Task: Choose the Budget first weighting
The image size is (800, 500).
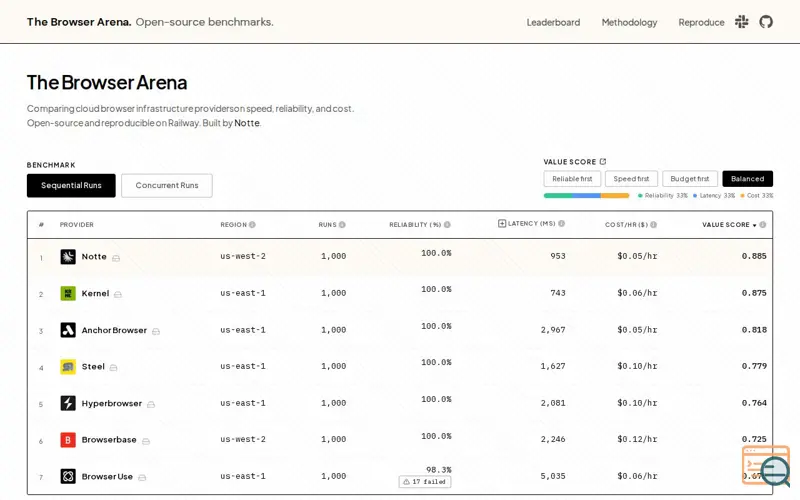Action: pos(690,179)
